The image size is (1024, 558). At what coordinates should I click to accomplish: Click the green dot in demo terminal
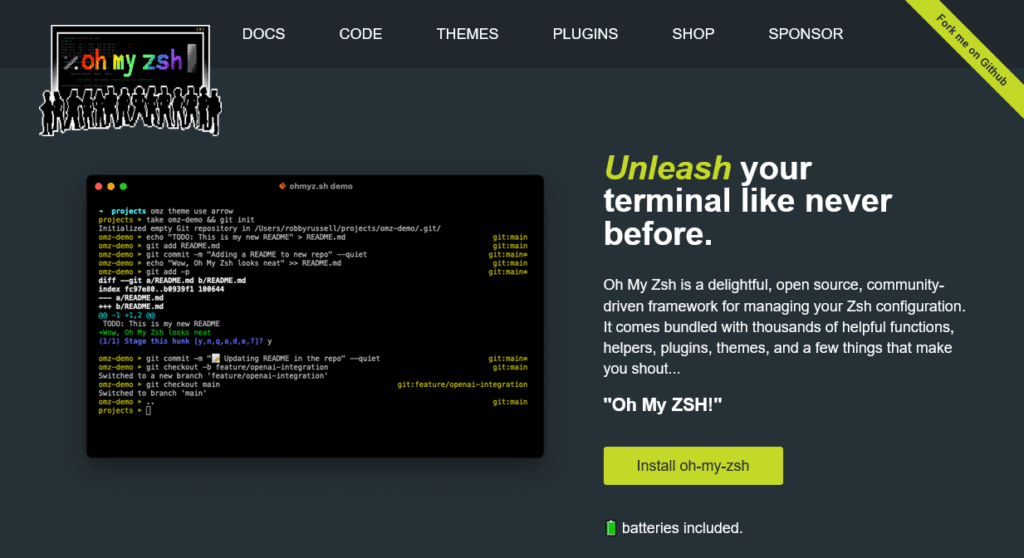[123, 186]
